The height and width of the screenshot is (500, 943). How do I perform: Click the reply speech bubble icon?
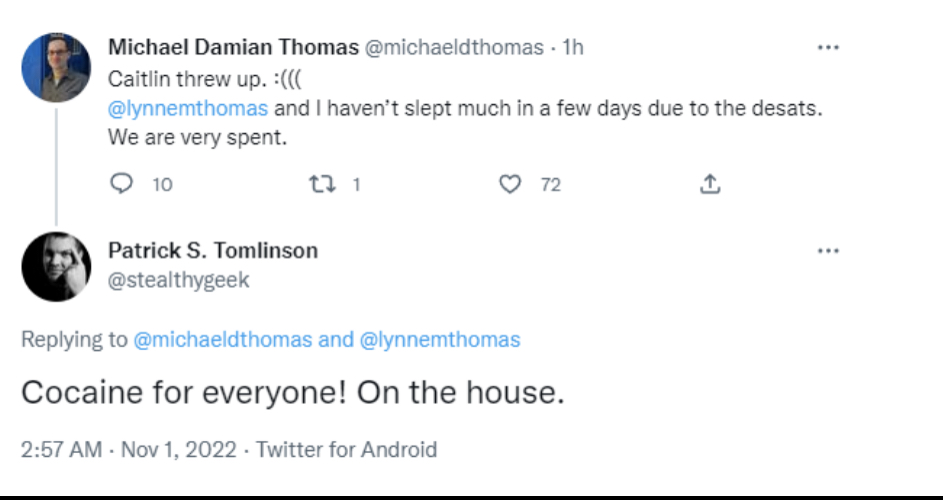tap(121, 184)
